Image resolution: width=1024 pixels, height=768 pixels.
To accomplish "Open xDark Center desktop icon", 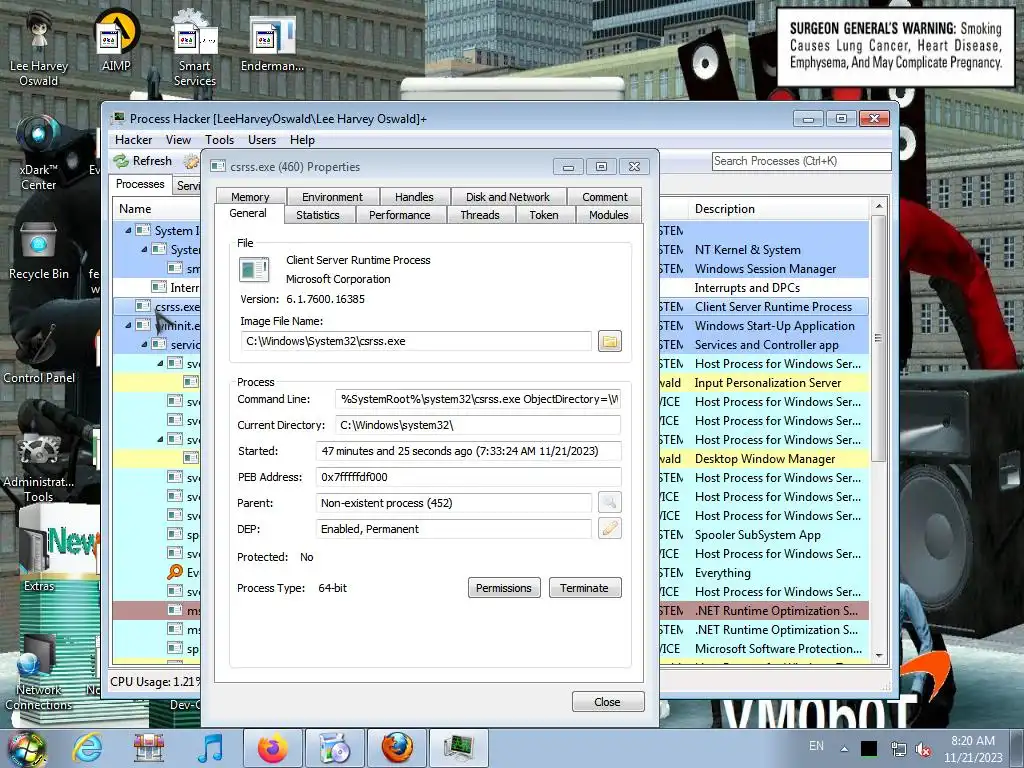I will pos(39,153).
